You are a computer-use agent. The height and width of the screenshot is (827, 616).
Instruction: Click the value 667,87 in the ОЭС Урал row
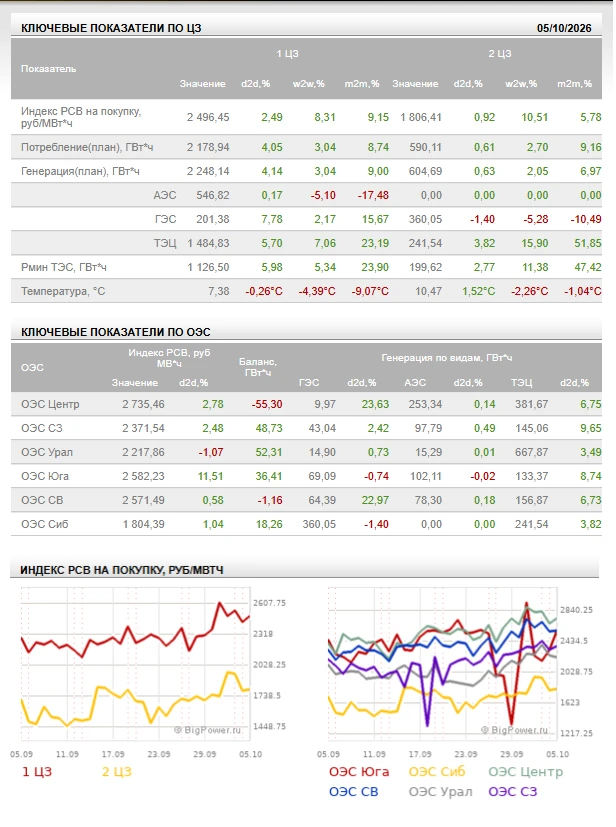[532, 453]
